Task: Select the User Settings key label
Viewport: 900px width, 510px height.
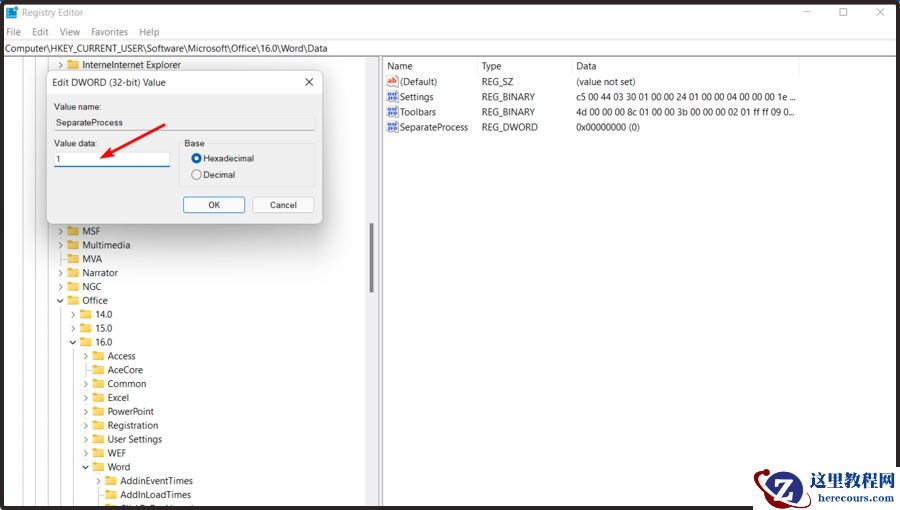Action: coord(134,439)
